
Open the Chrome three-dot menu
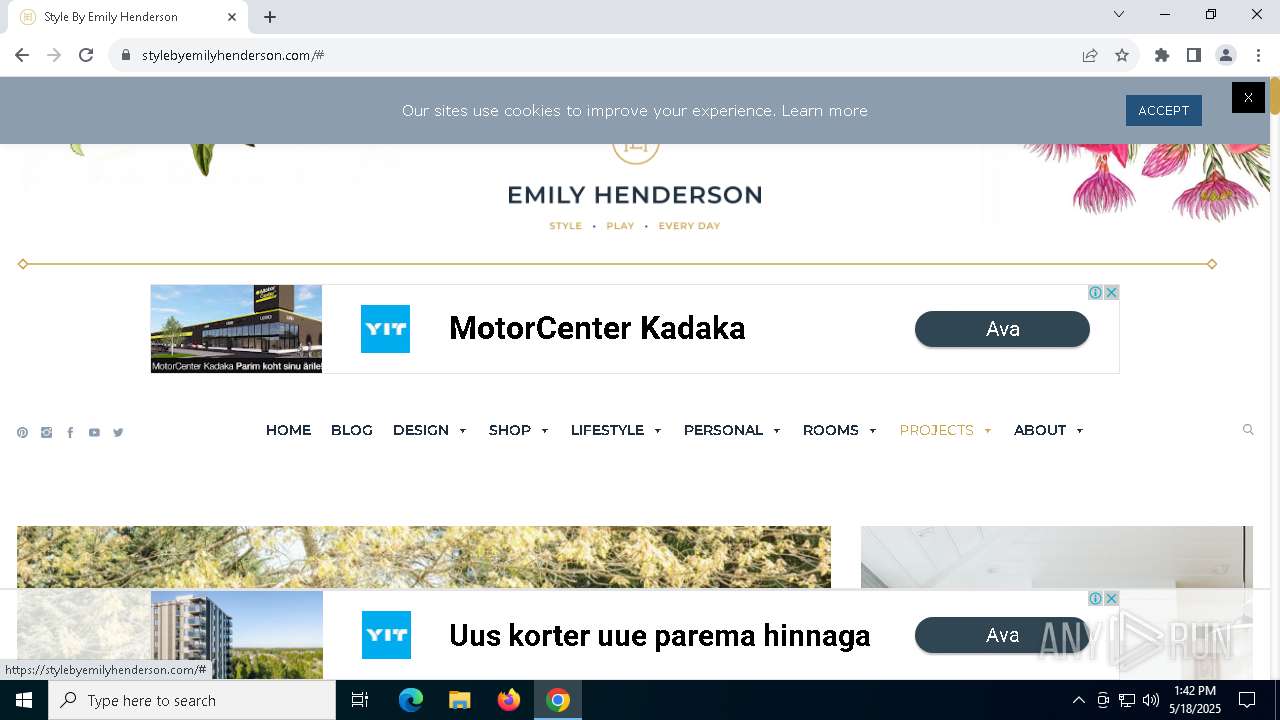point(1258,55)
